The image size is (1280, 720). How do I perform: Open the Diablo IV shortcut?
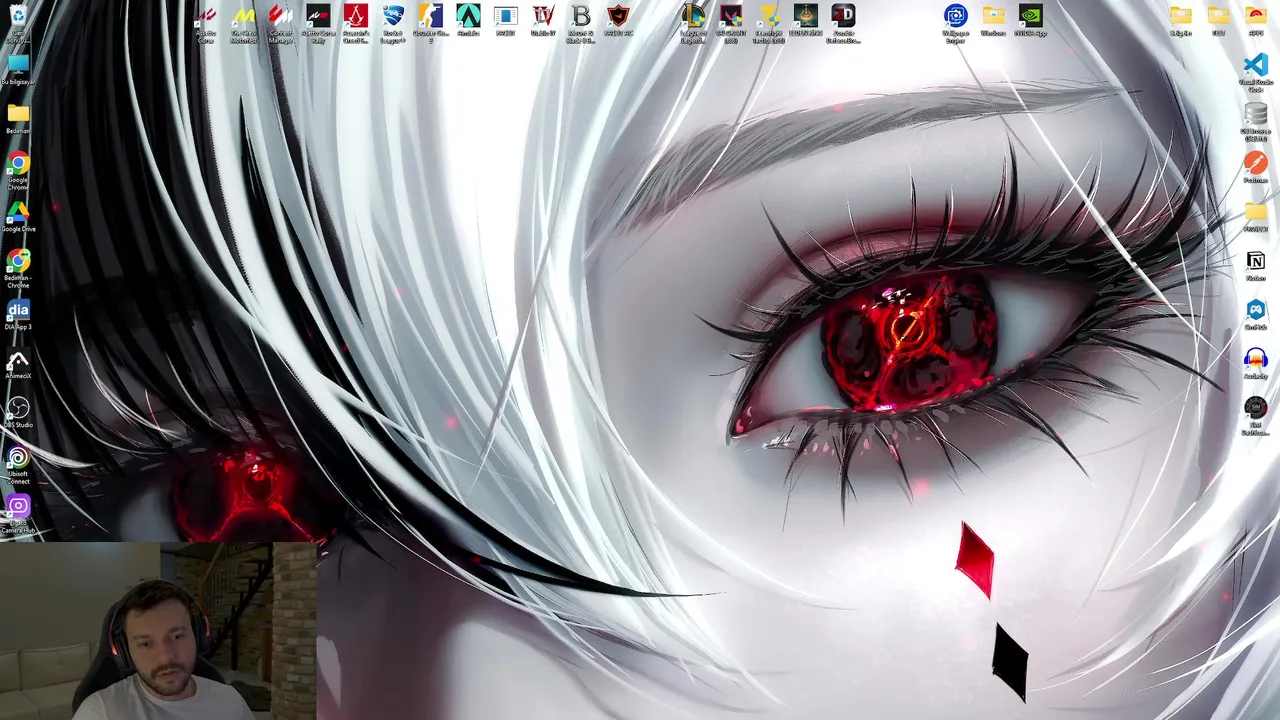pyautogui.click(x=543, y=20)
